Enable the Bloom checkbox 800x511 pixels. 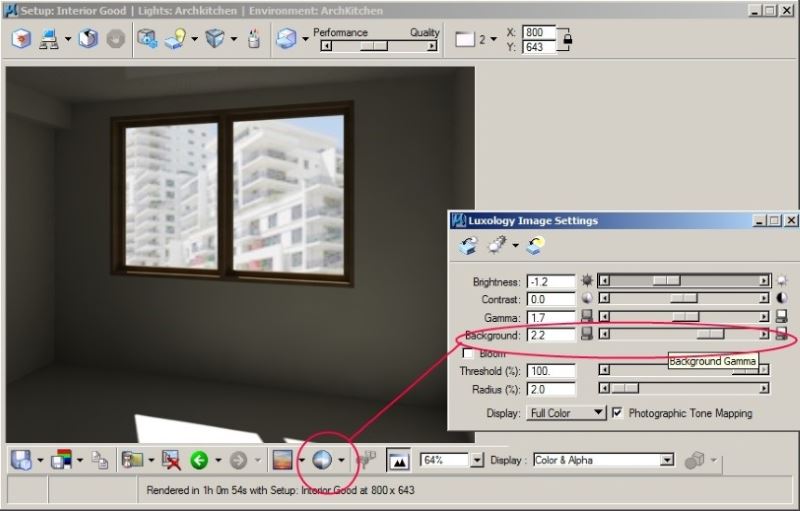click(x=467, y=353)
